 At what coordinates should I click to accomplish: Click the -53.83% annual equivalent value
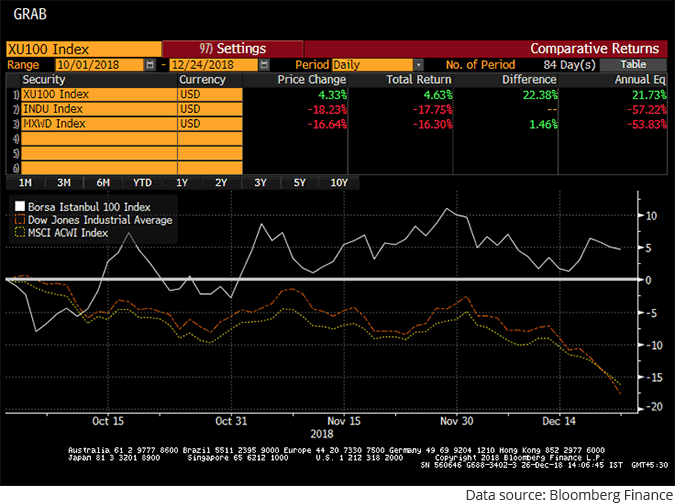pyautogui.click(x=647, y=124)
